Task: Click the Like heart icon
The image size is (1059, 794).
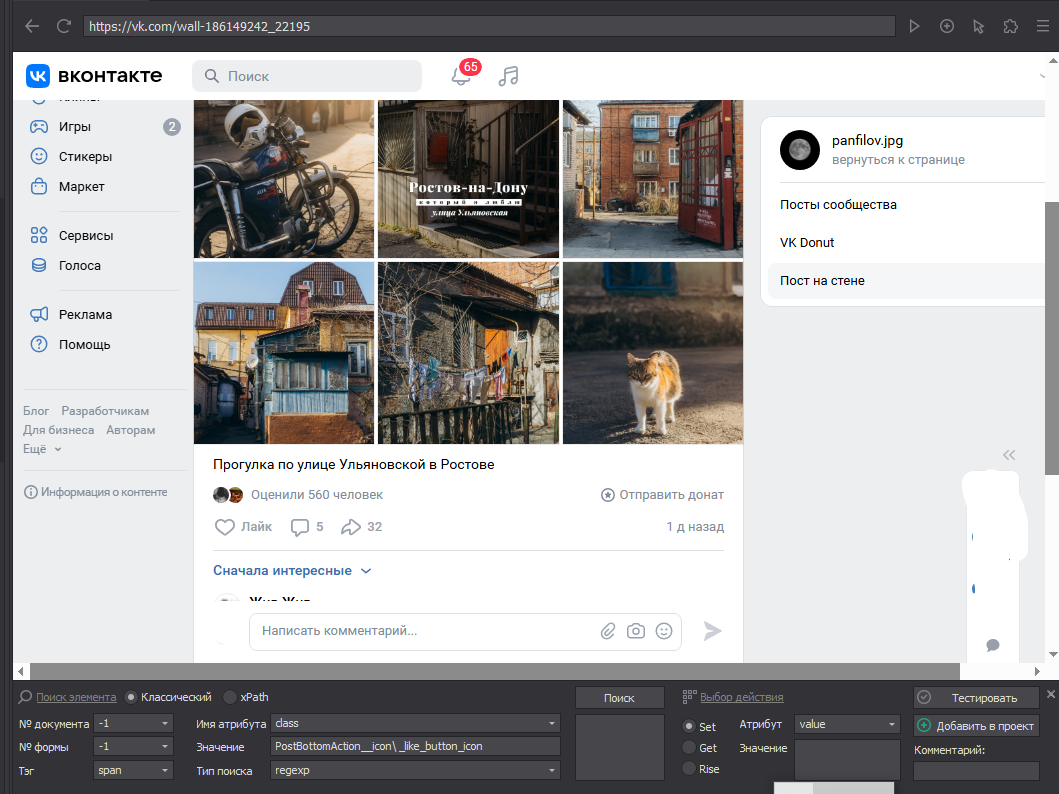Action: coord(225,527)
